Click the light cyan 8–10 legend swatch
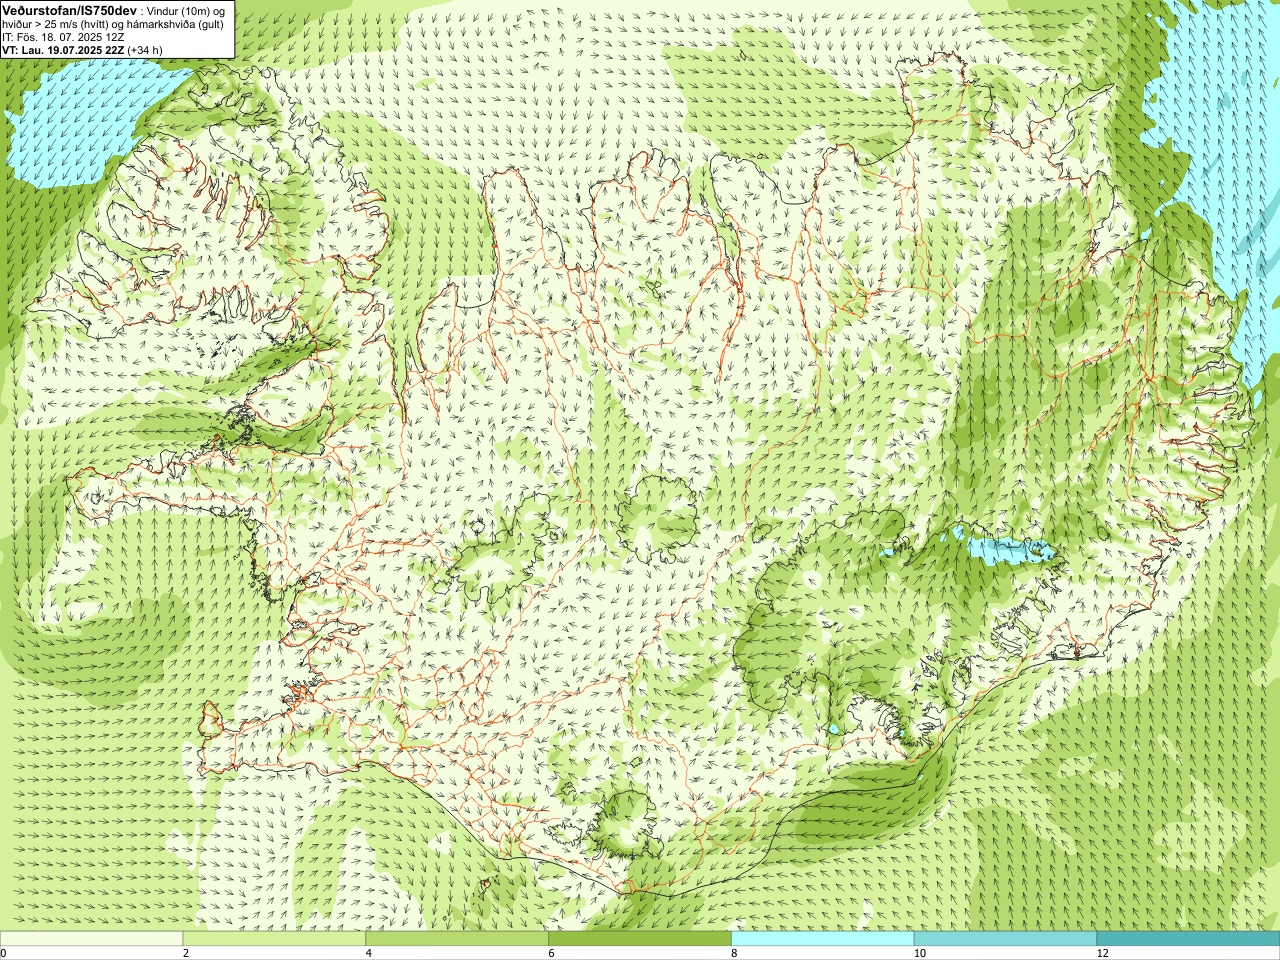Image resolution: width=1280 pixels, height=960 pixels. click(x=823, y=939)
